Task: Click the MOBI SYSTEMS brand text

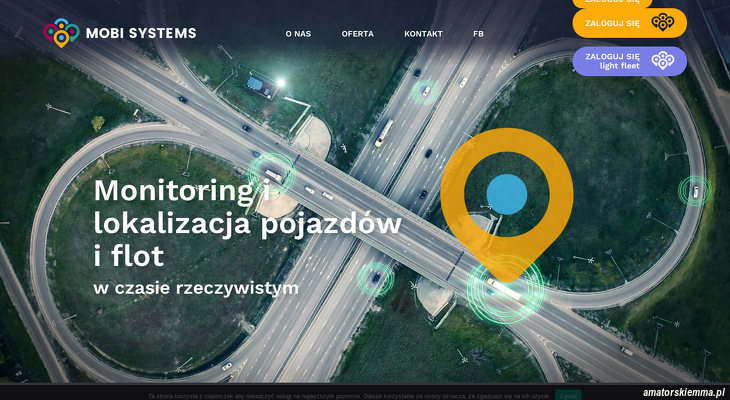Action: [141, 34]
